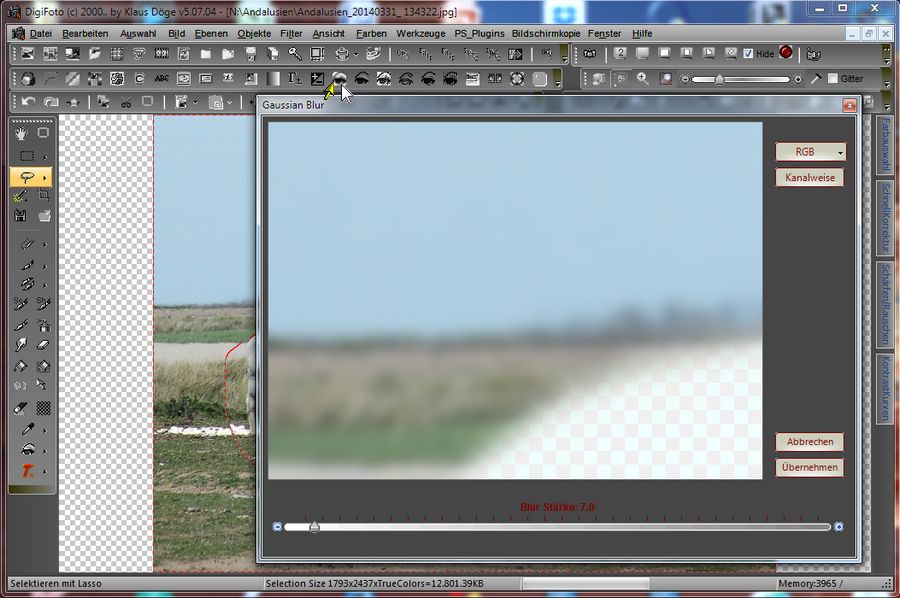Open the RGB channel dropdown

(810, 152)
